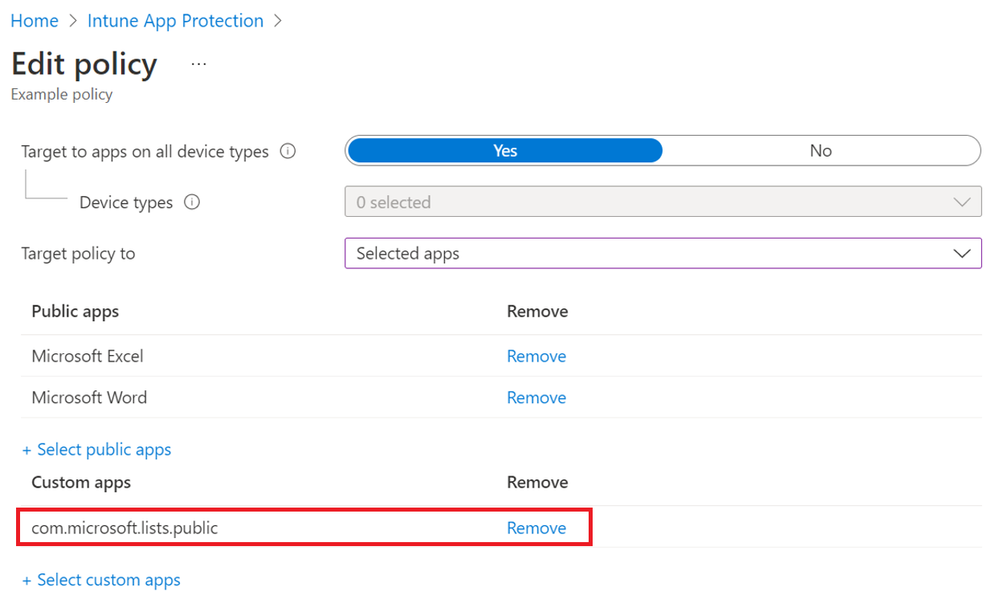Go to the Home breadcrumb
Viewport: 999px width, 608px height.
[x=34, y=21]
